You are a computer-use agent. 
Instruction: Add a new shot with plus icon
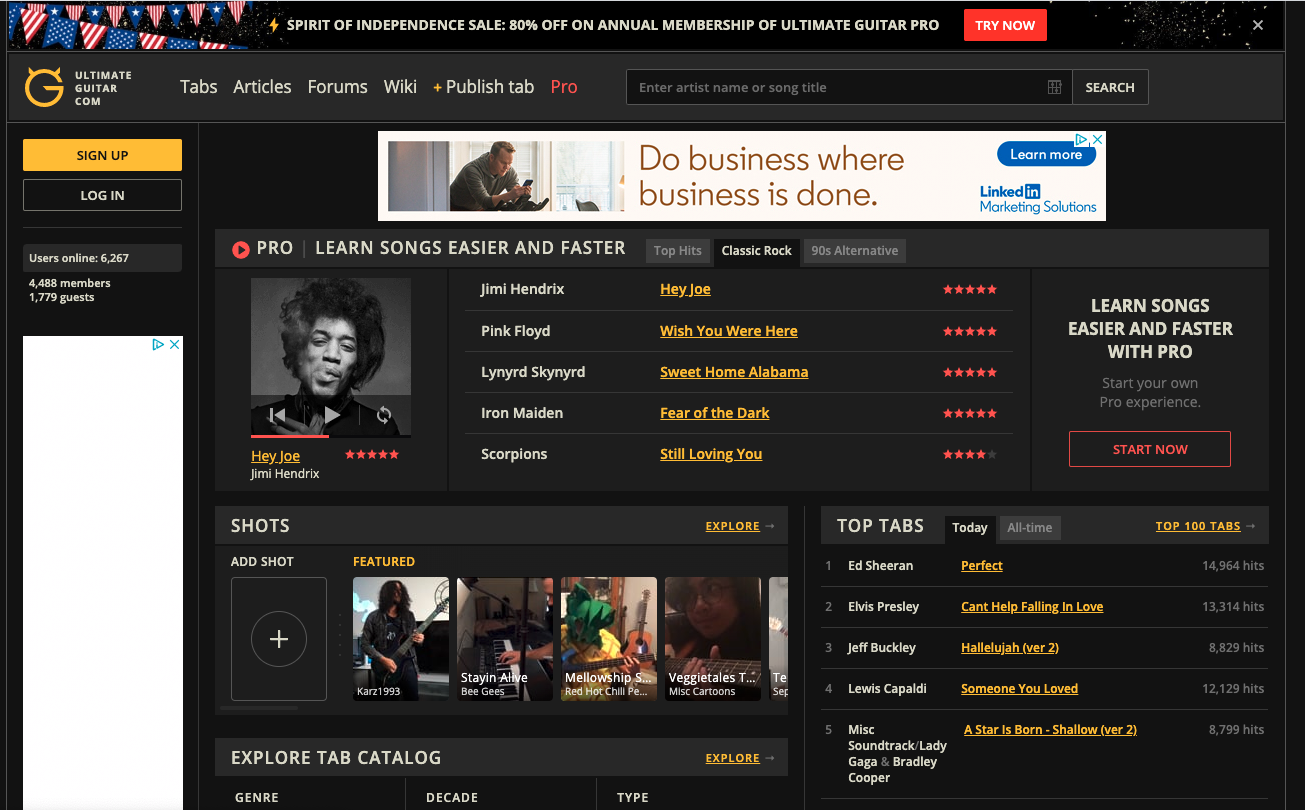279,639
